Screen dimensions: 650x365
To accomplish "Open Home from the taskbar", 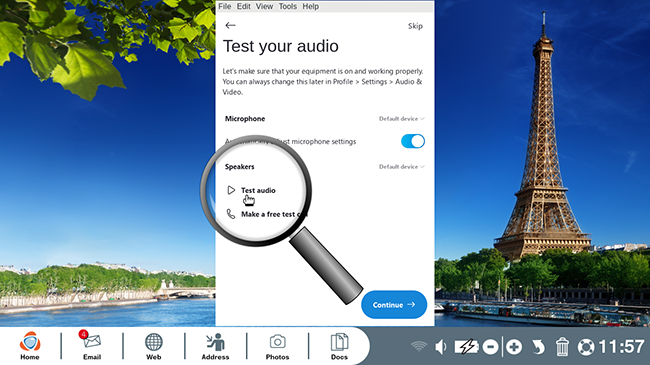I will click(30, 346).
